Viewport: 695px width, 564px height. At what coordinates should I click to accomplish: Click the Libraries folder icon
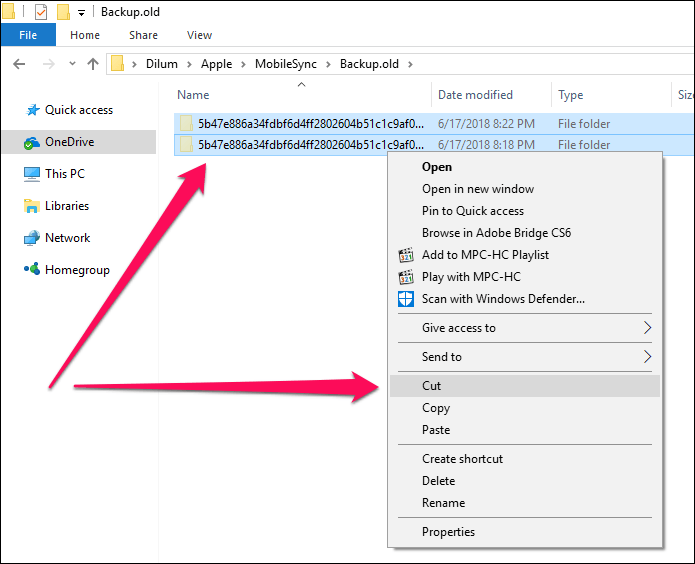(x=32, y=206)
